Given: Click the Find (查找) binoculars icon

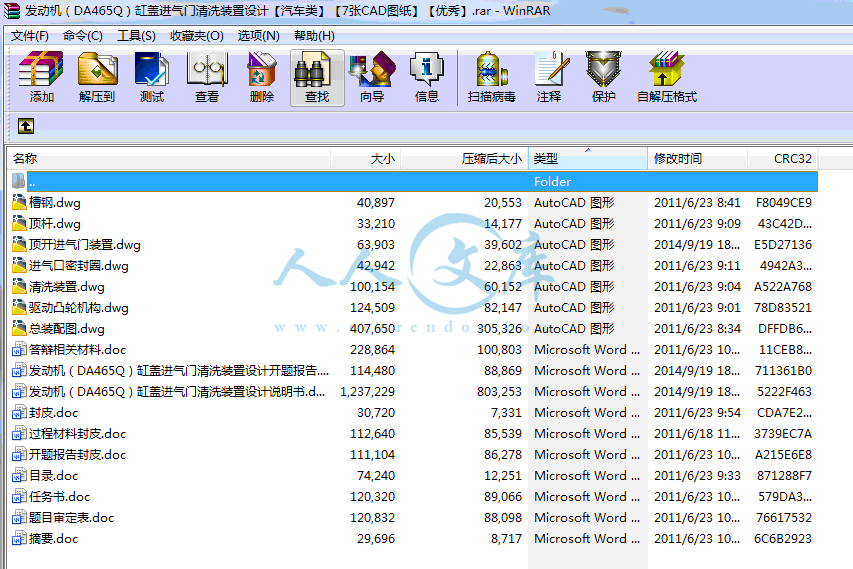Looking at the screenshot, I should tap(313, 69).
